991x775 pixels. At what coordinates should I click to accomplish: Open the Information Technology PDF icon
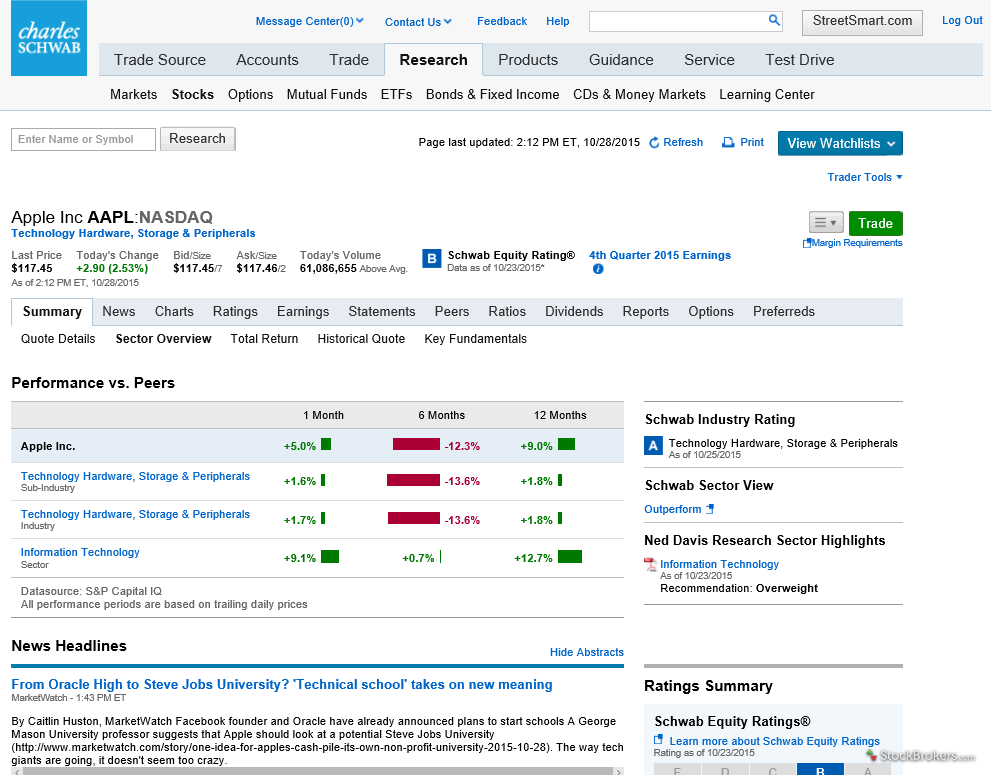point(650,564)
